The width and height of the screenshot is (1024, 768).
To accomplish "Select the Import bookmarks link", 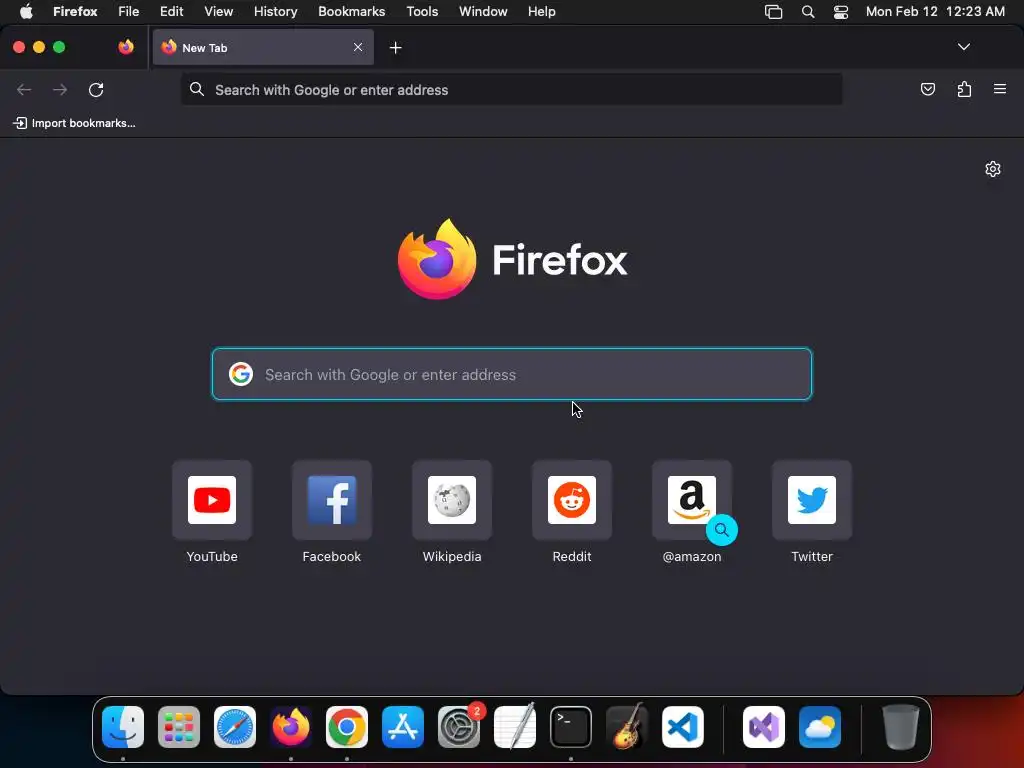I will coord(74,123).
